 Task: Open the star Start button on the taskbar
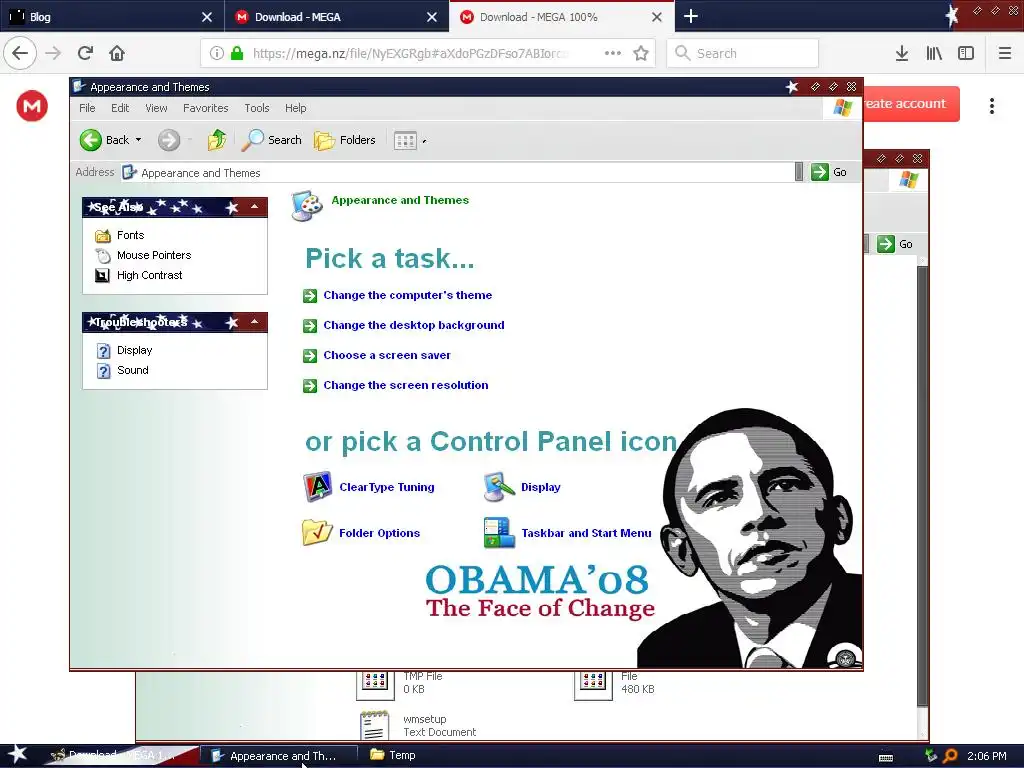[x=18, y=755]
